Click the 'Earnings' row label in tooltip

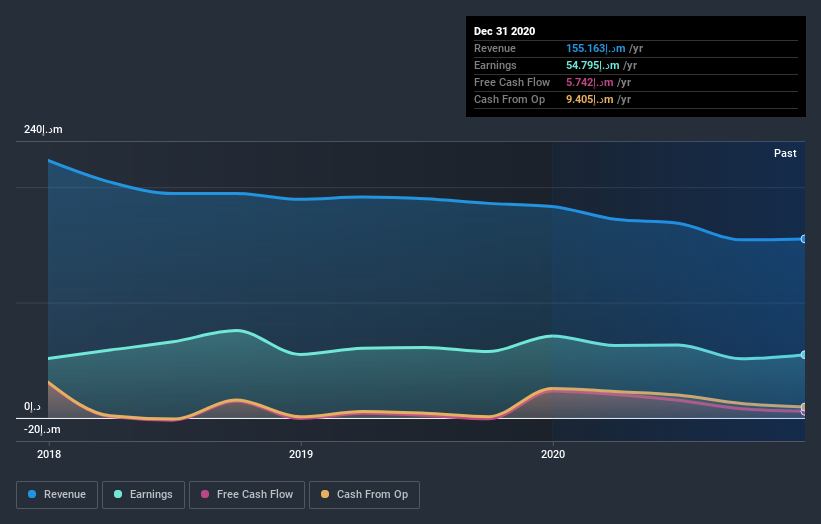495,65
